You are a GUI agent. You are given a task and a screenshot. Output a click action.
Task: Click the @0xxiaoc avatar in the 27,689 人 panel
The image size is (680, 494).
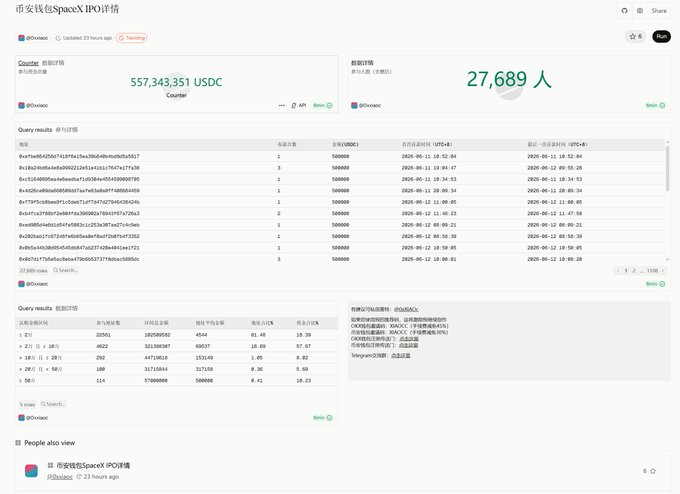click(354, 105)
